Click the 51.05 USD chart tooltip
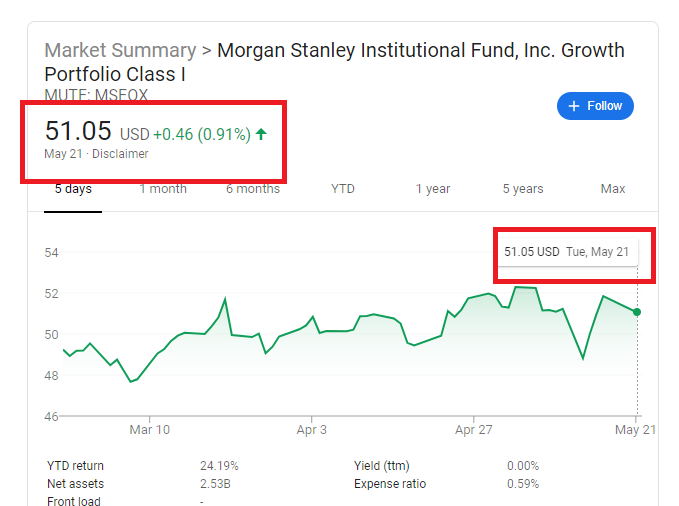Image resolution: width=679 pixels, height=506 pixels. (566, 252)
